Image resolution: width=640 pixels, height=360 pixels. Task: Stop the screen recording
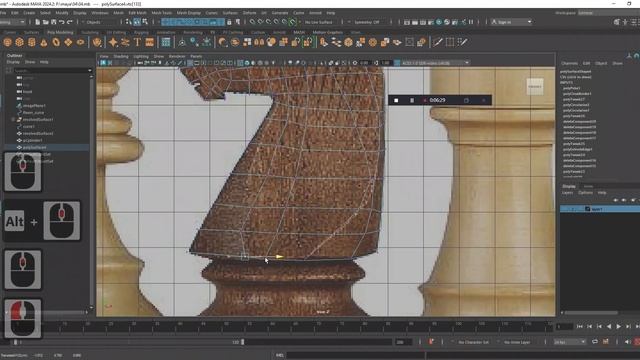[x=396, y=100]
